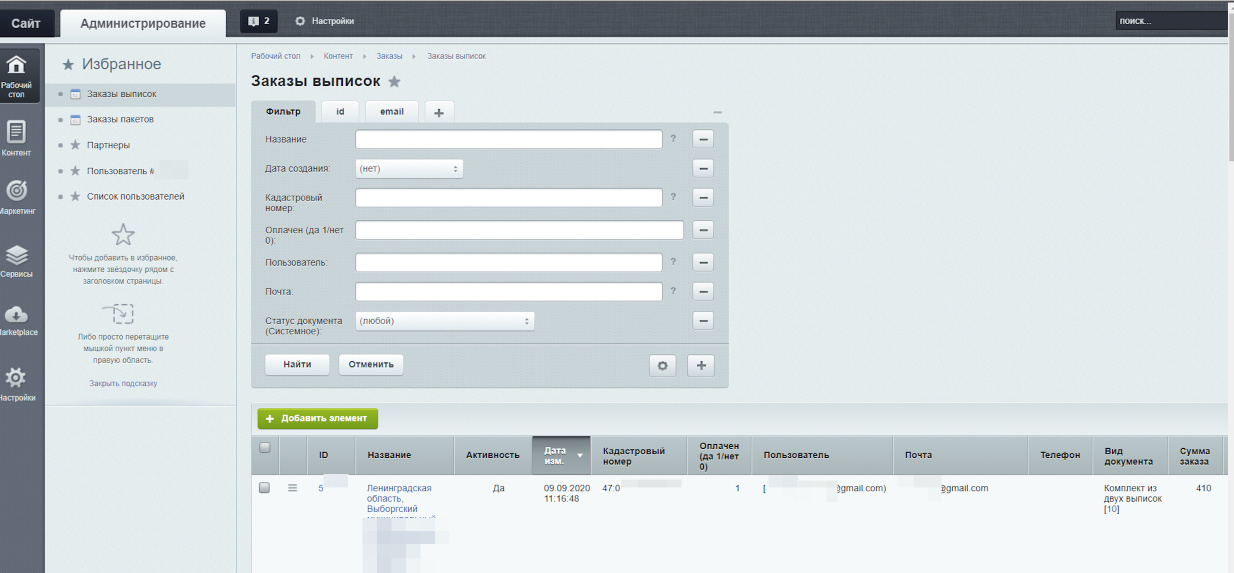Go to Контент breadcrumb
1234x573 pixels.
[x=338, y=56]
